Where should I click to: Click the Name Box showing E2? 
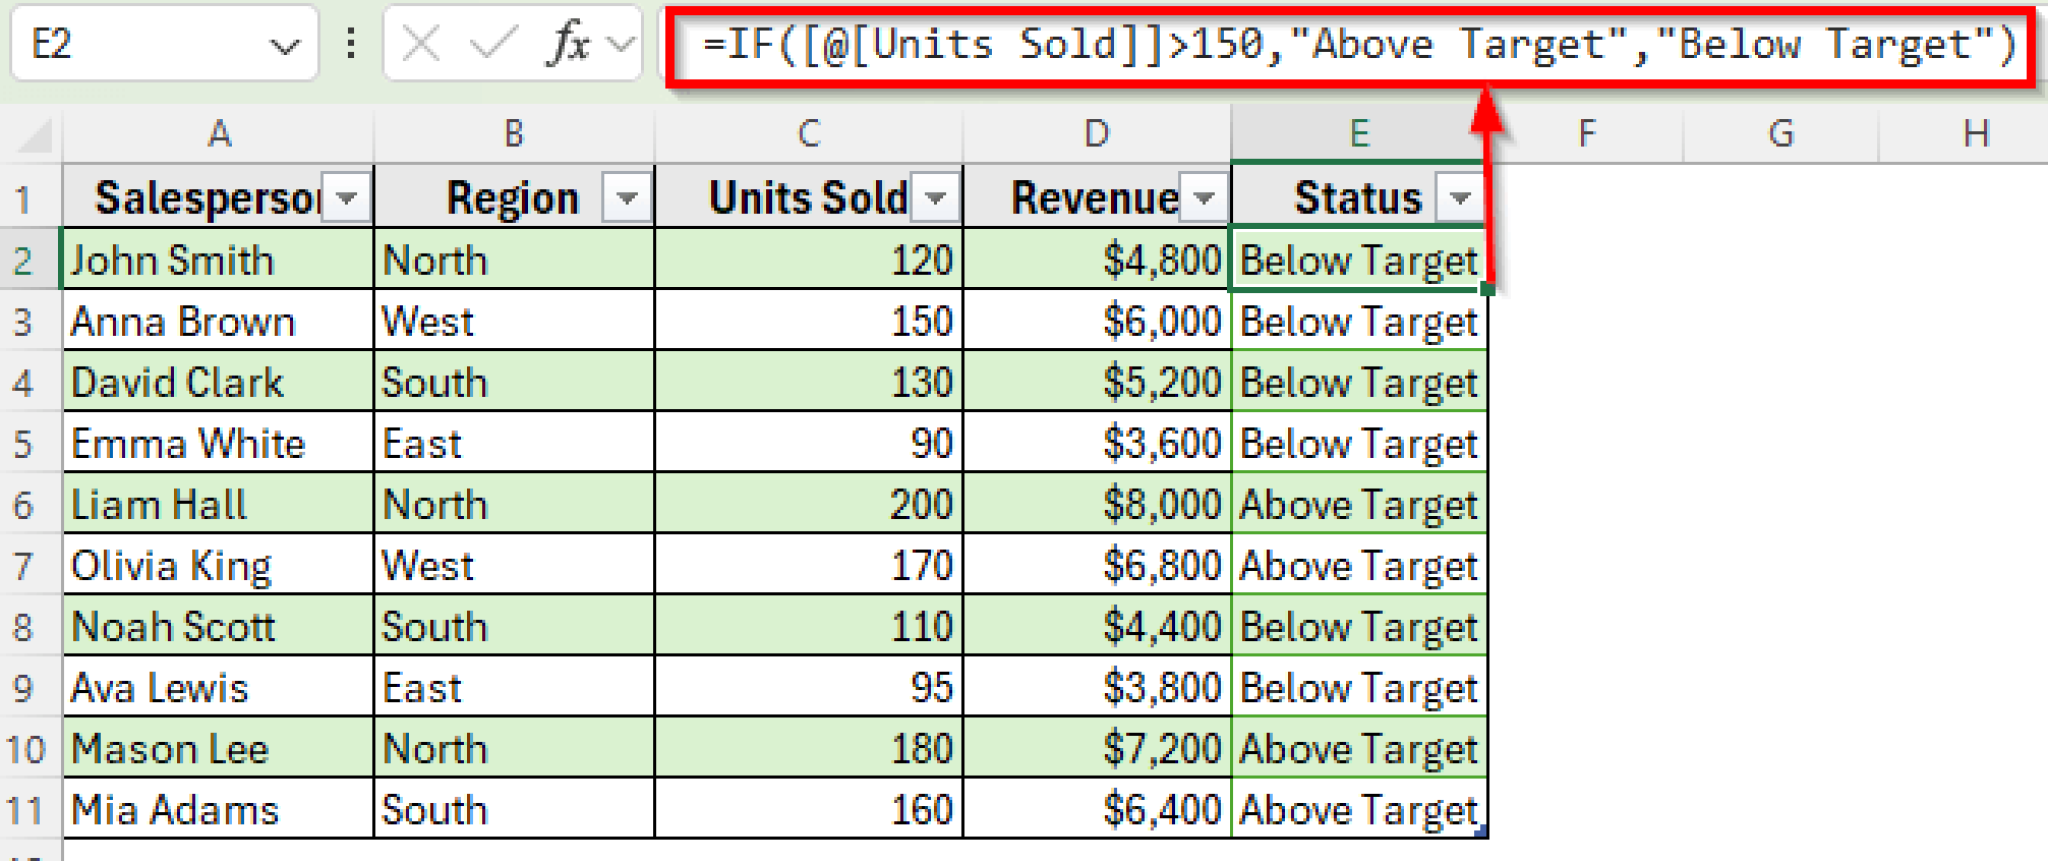140,44
